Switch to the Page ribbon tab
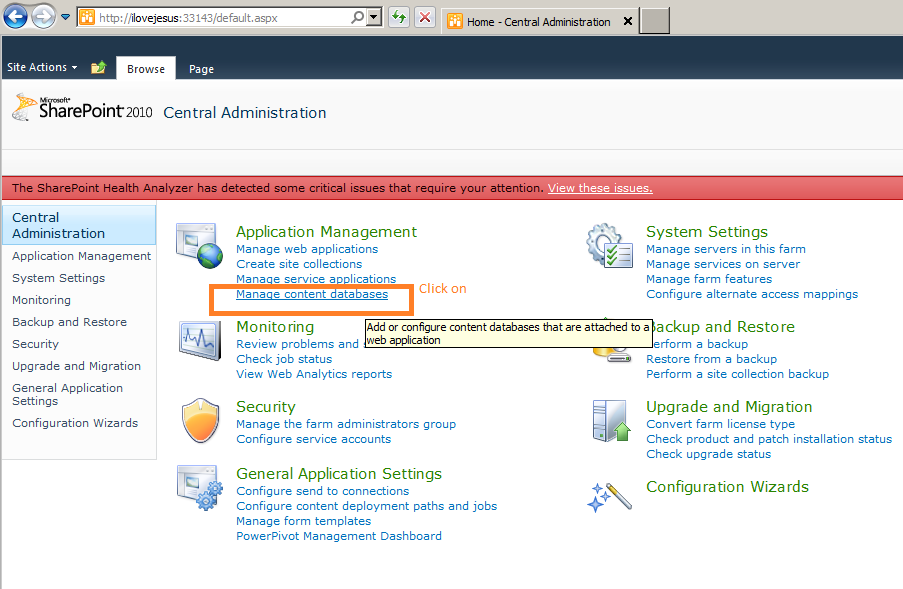The height and width of the screenshot is (589, 903). (201, 69)
